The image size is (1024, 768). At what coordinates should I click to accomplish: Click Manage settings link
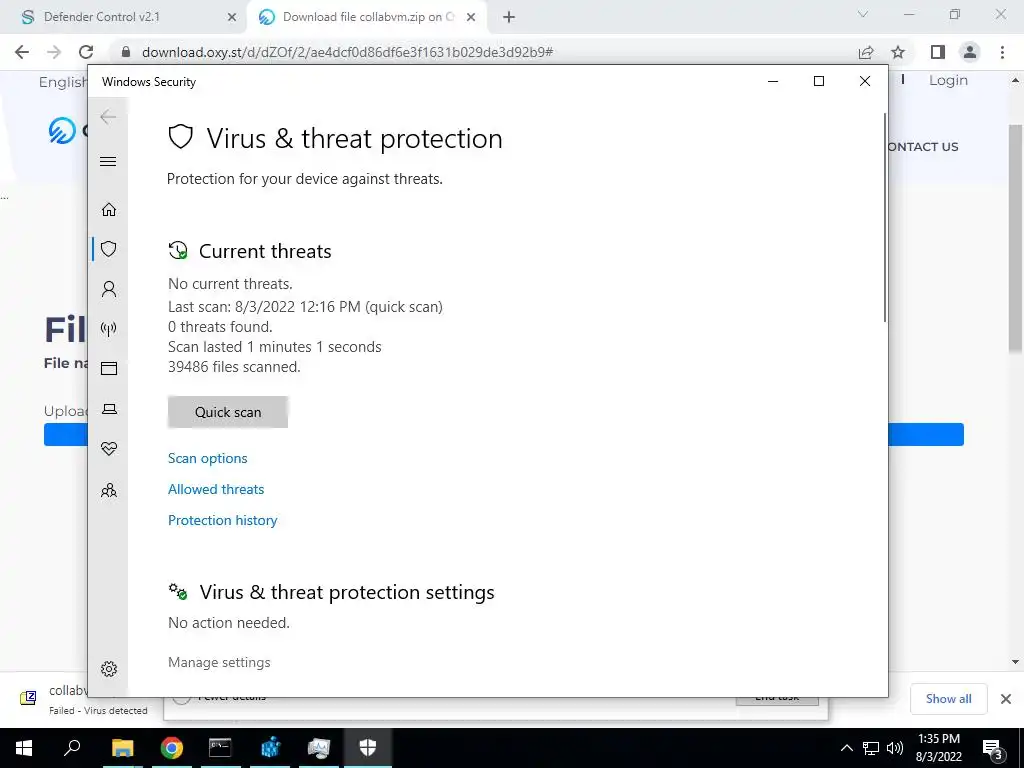219,662
